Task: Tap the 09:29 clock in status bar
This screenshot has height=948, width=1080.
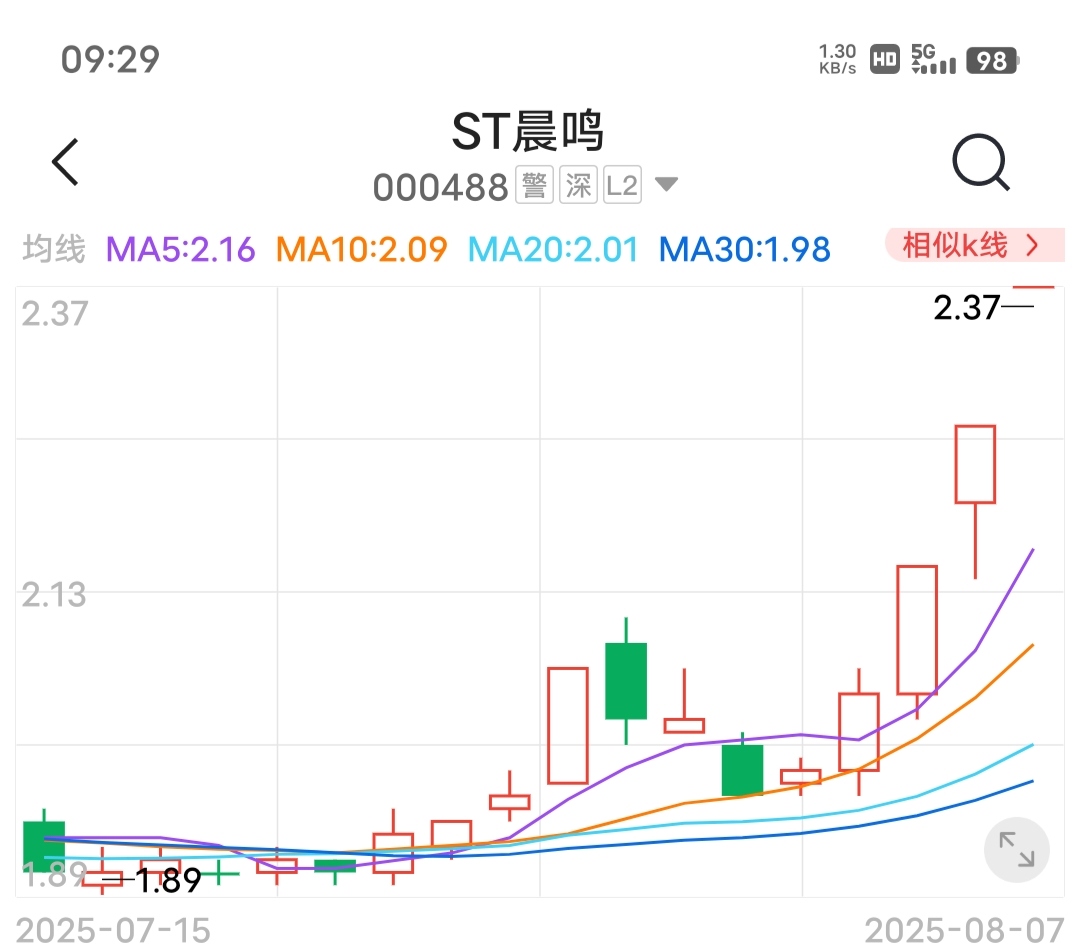Action: 110,59
